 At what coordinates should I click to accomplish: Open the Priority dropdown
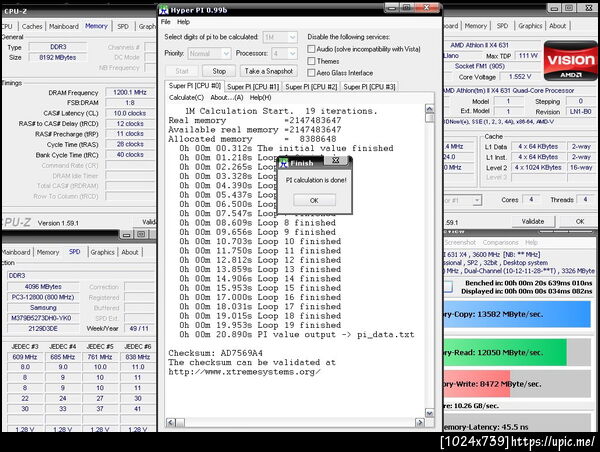(226, 53)
